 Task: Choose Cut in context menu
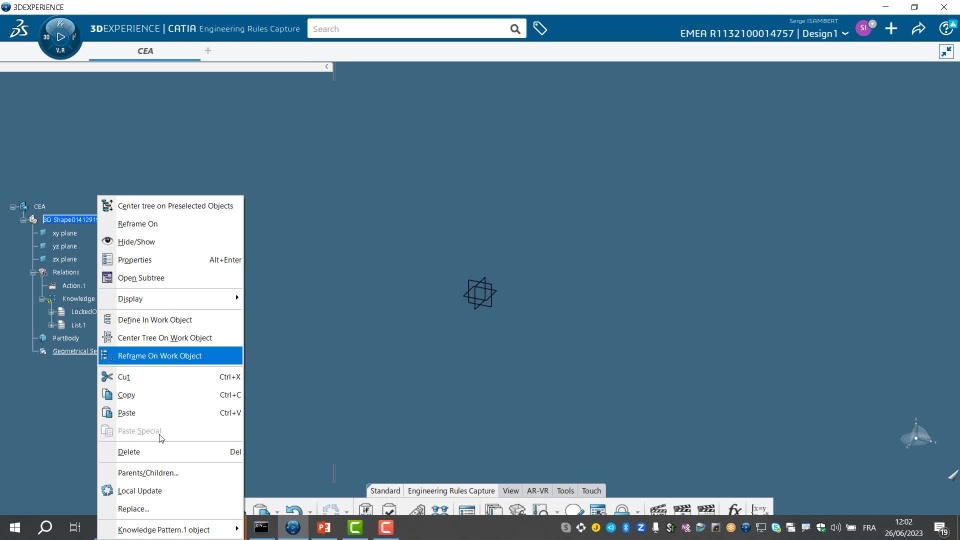click(171, 377)
